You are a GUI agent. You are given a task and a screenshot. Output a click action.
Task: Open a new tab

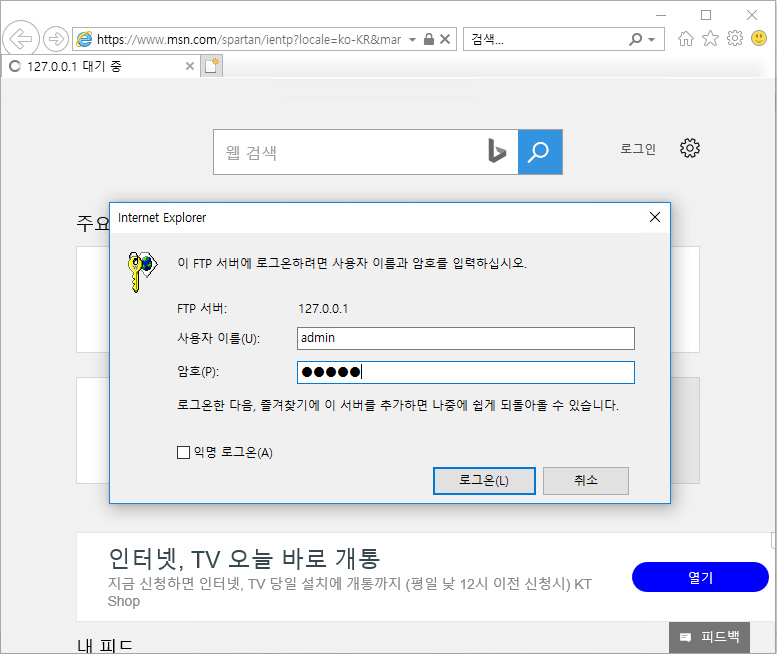click(x=212, y=66)
